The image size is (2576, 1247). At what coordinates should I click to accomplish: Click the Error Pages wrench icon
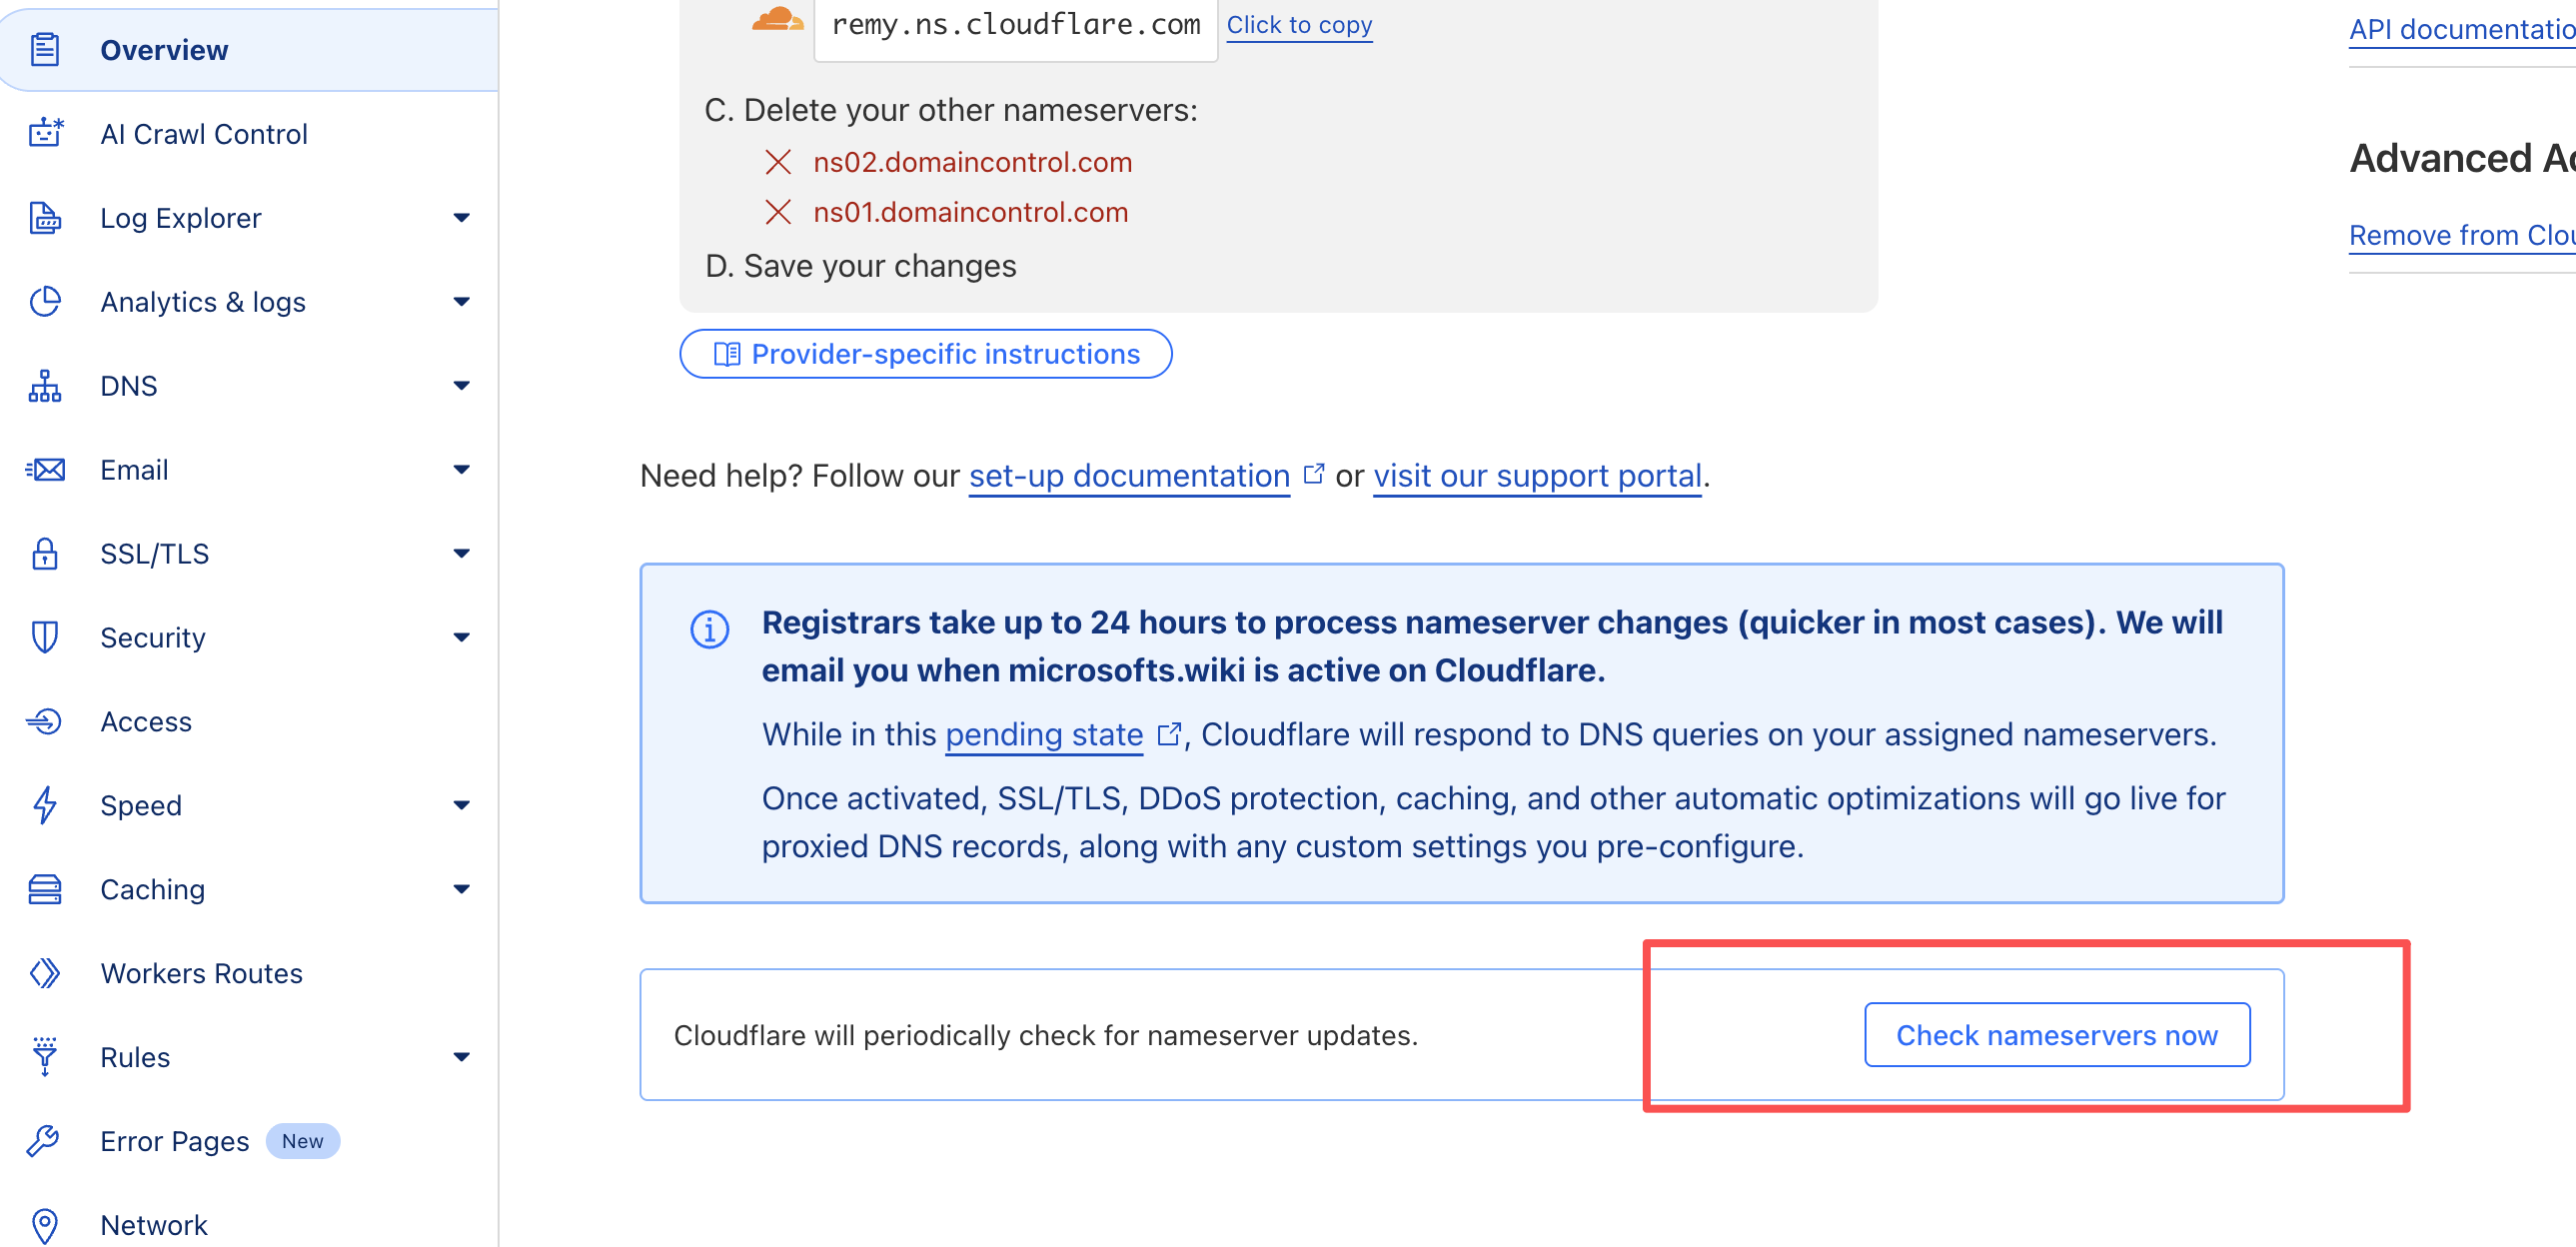(45, 1141)
